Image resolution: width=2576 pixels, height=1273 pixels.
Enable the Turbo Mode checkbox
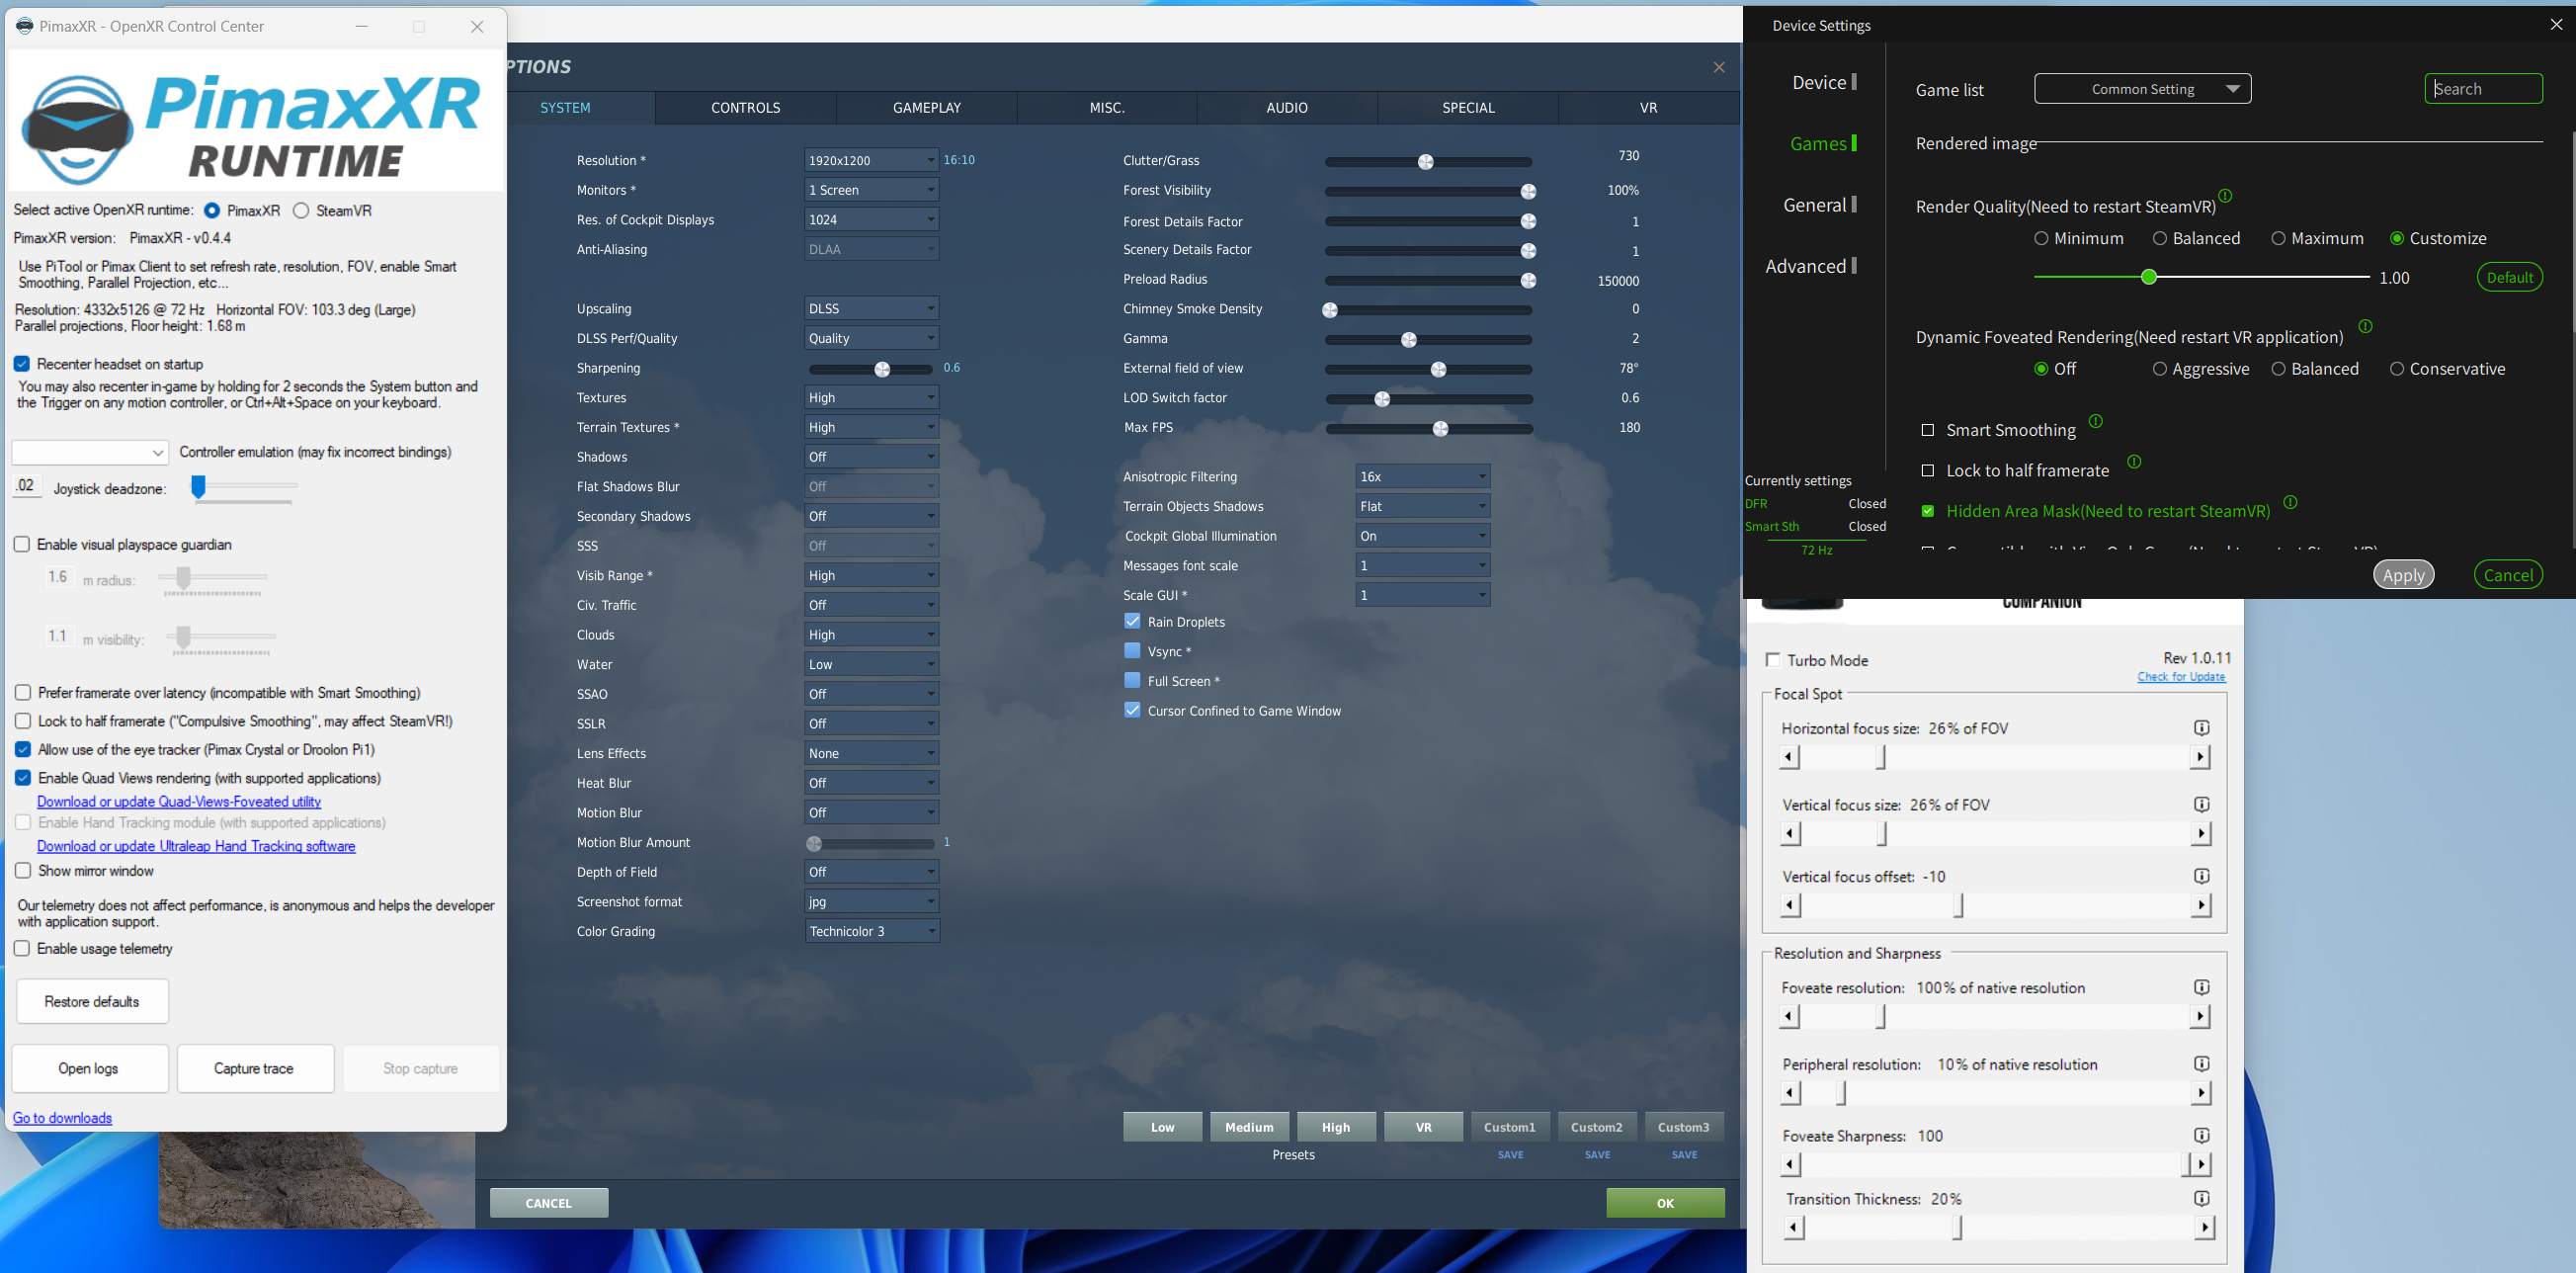(x=1773, y=660)
